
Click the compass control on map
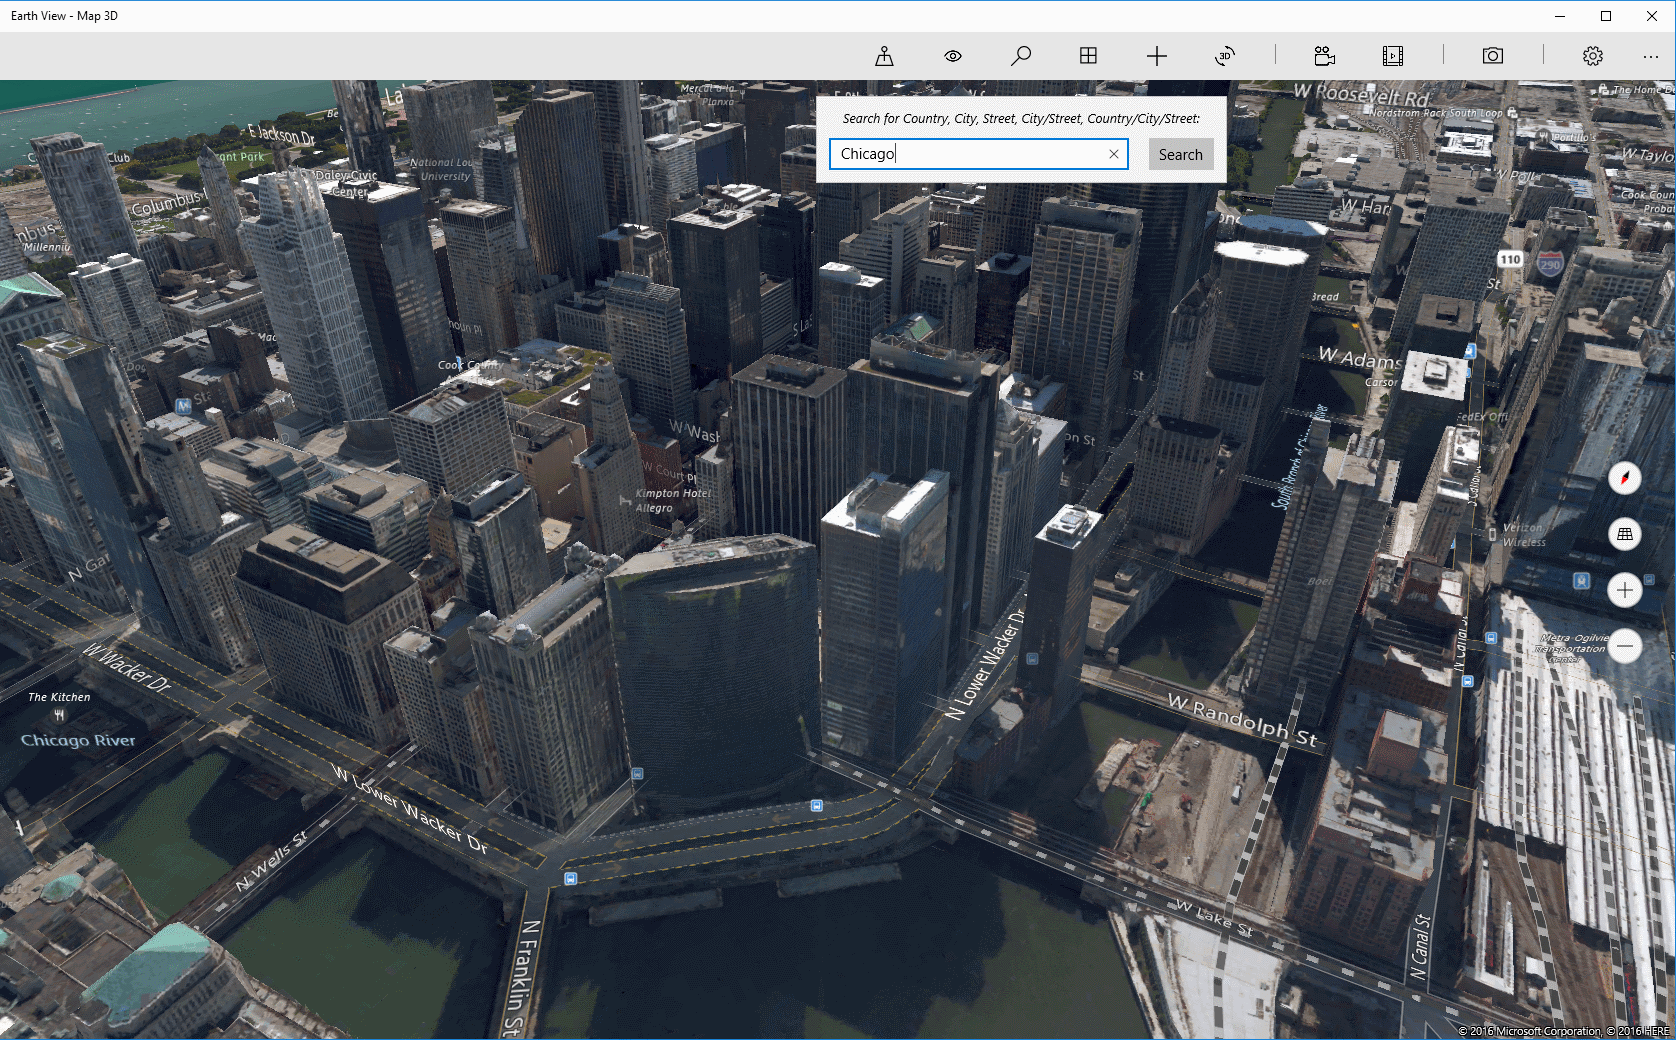tap(1624, 478)
